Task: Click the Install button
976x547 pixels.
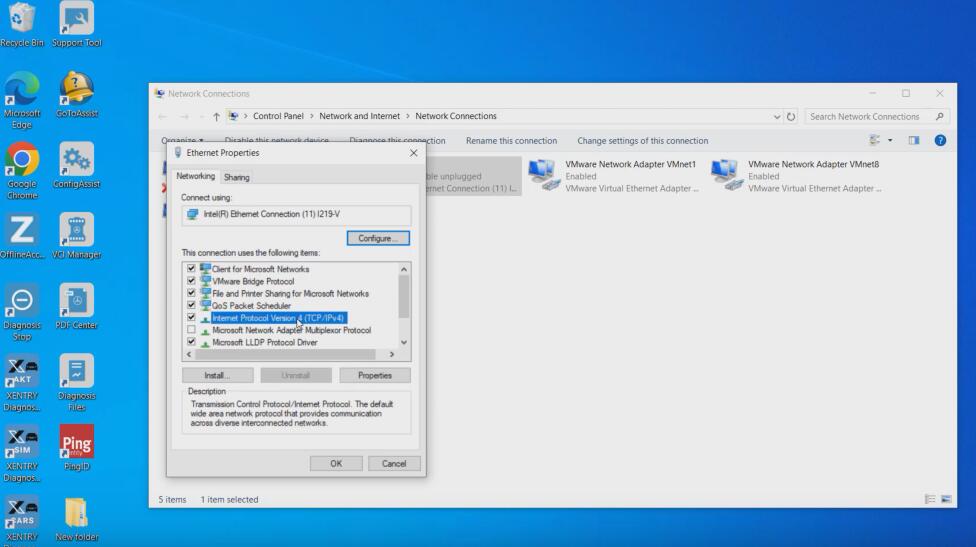Action: (217, 375)
